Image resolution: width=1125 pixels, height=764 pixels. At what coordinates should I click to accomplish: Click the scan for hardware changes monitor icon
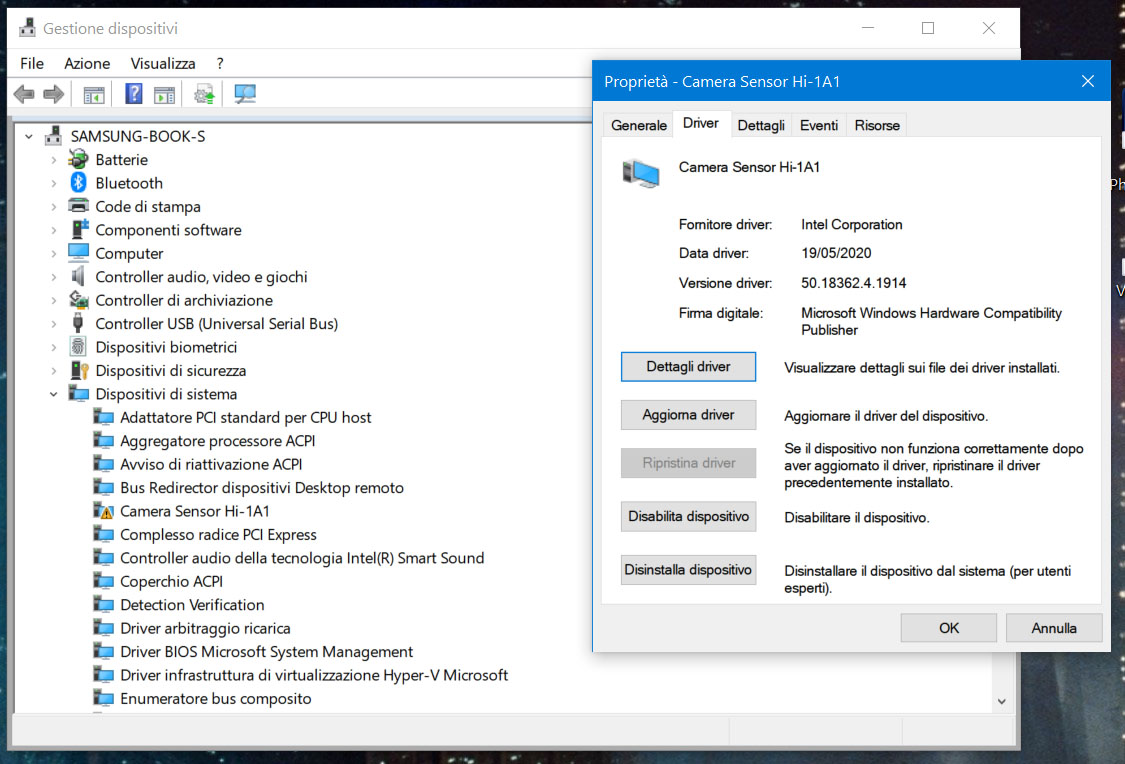click(245, 94)
